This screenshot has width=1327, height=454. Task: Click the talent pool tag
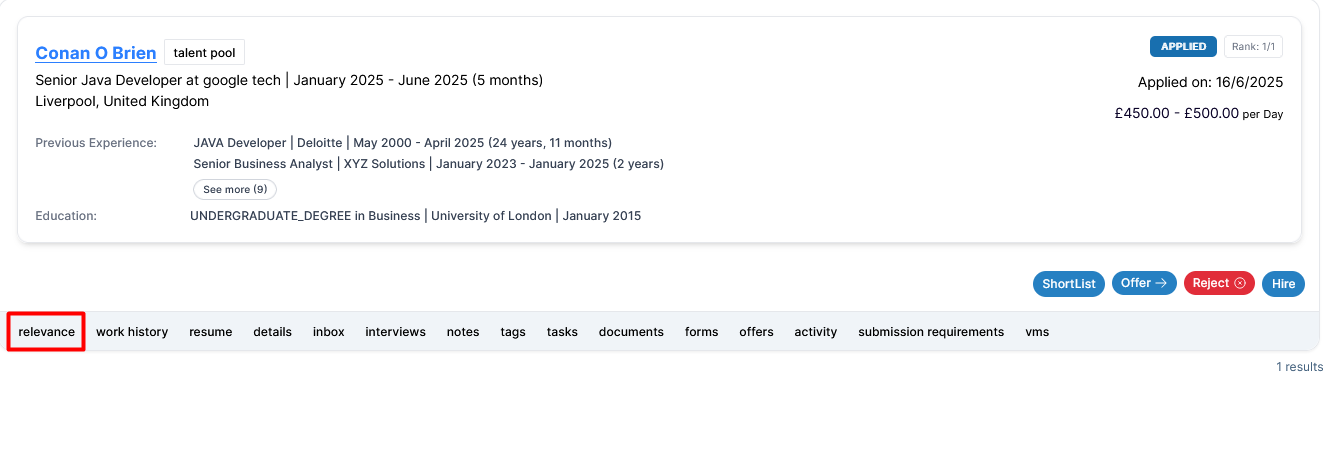tap(204, 53)
